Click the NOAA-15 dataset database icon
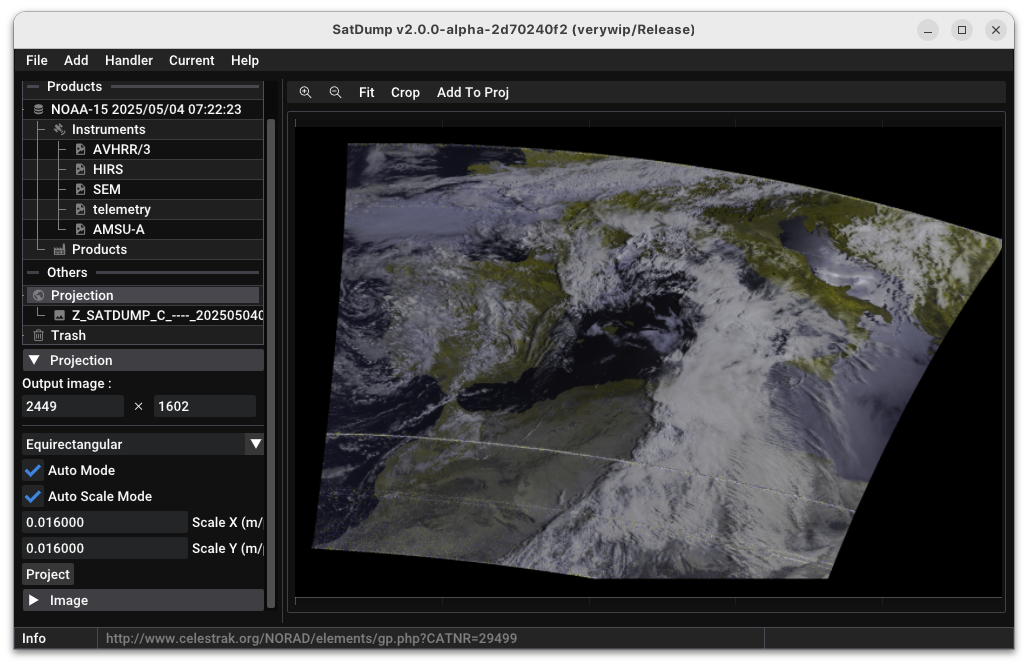The width and height of the screenshot is (1028, 666). [x=38, y=110]
